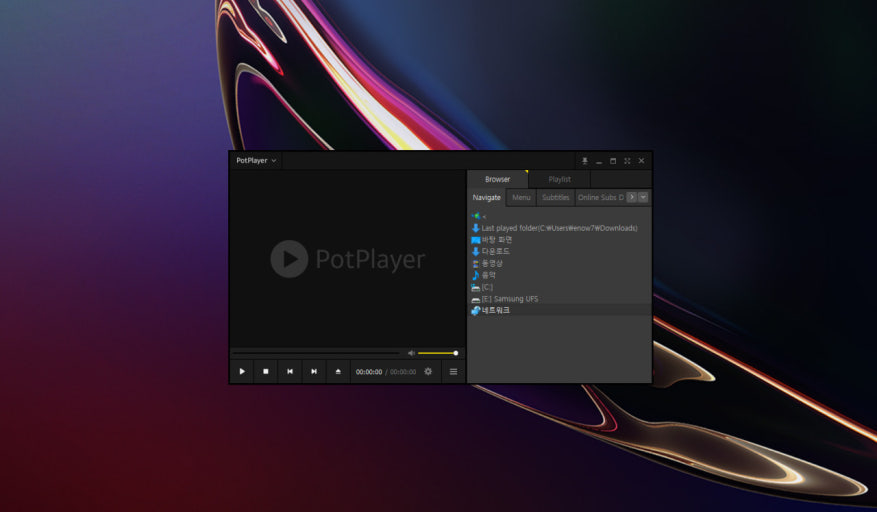Start playback with the play button
877x512 pixels.
coord(242,372)
